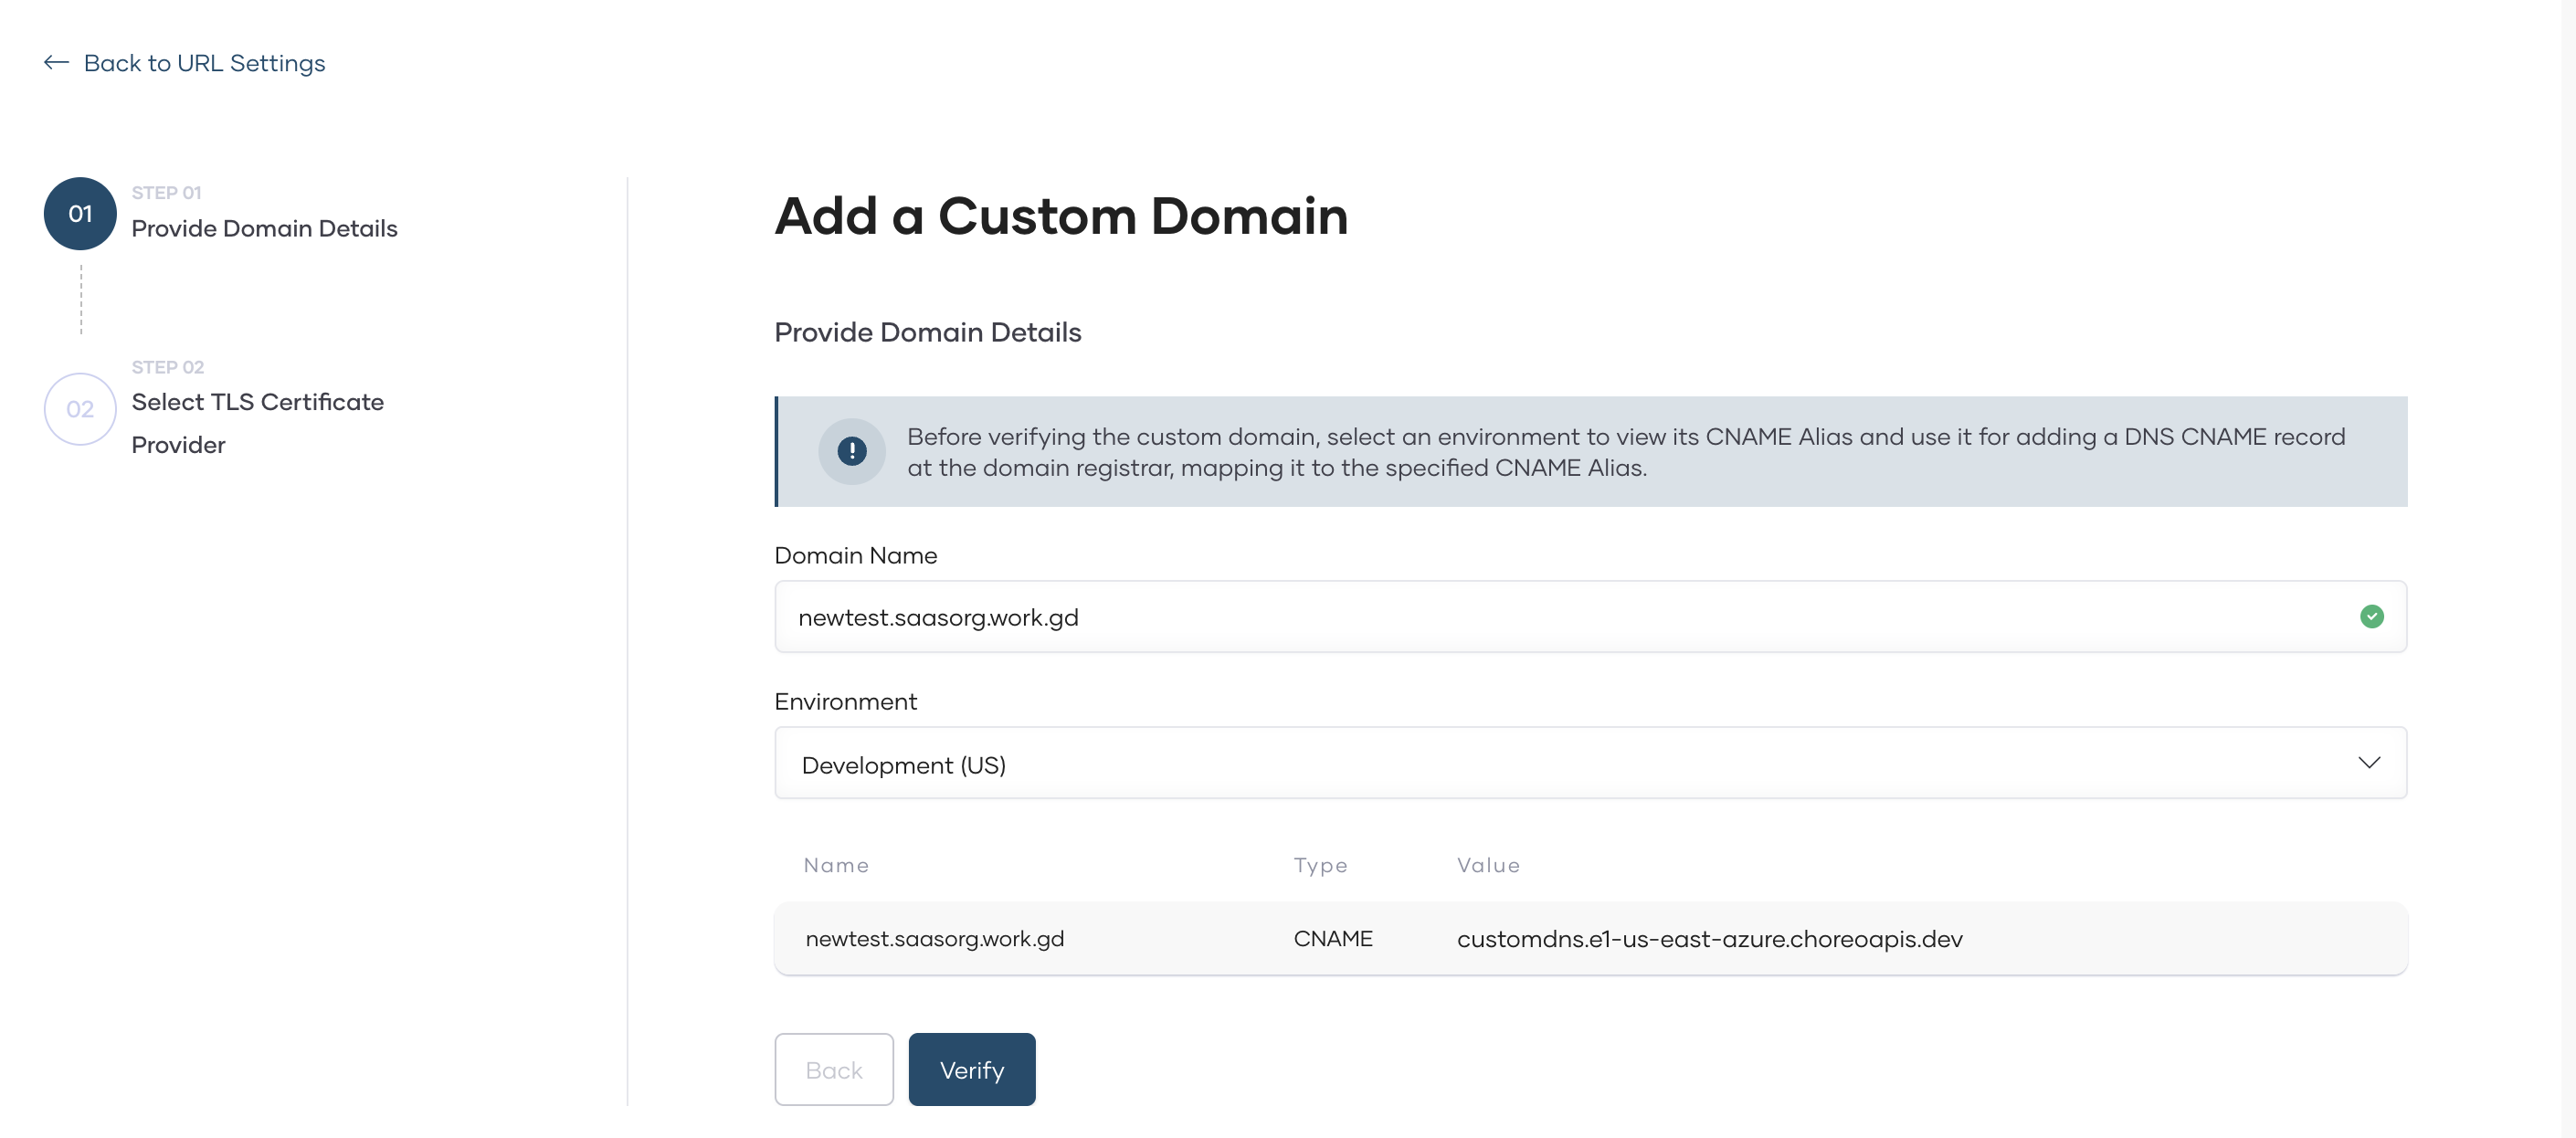
Task: Click into the Domain Name input field
Action: pos(1500,617)
